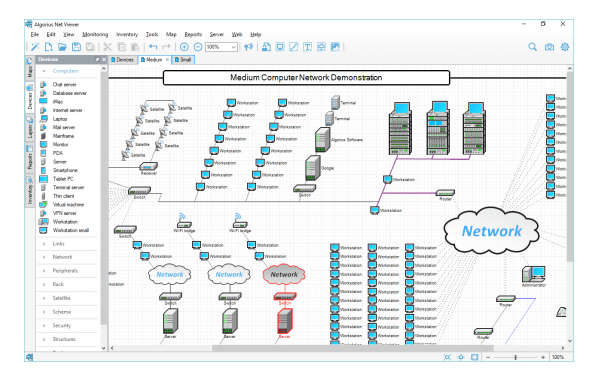Create a new map document

click(48, 47)
